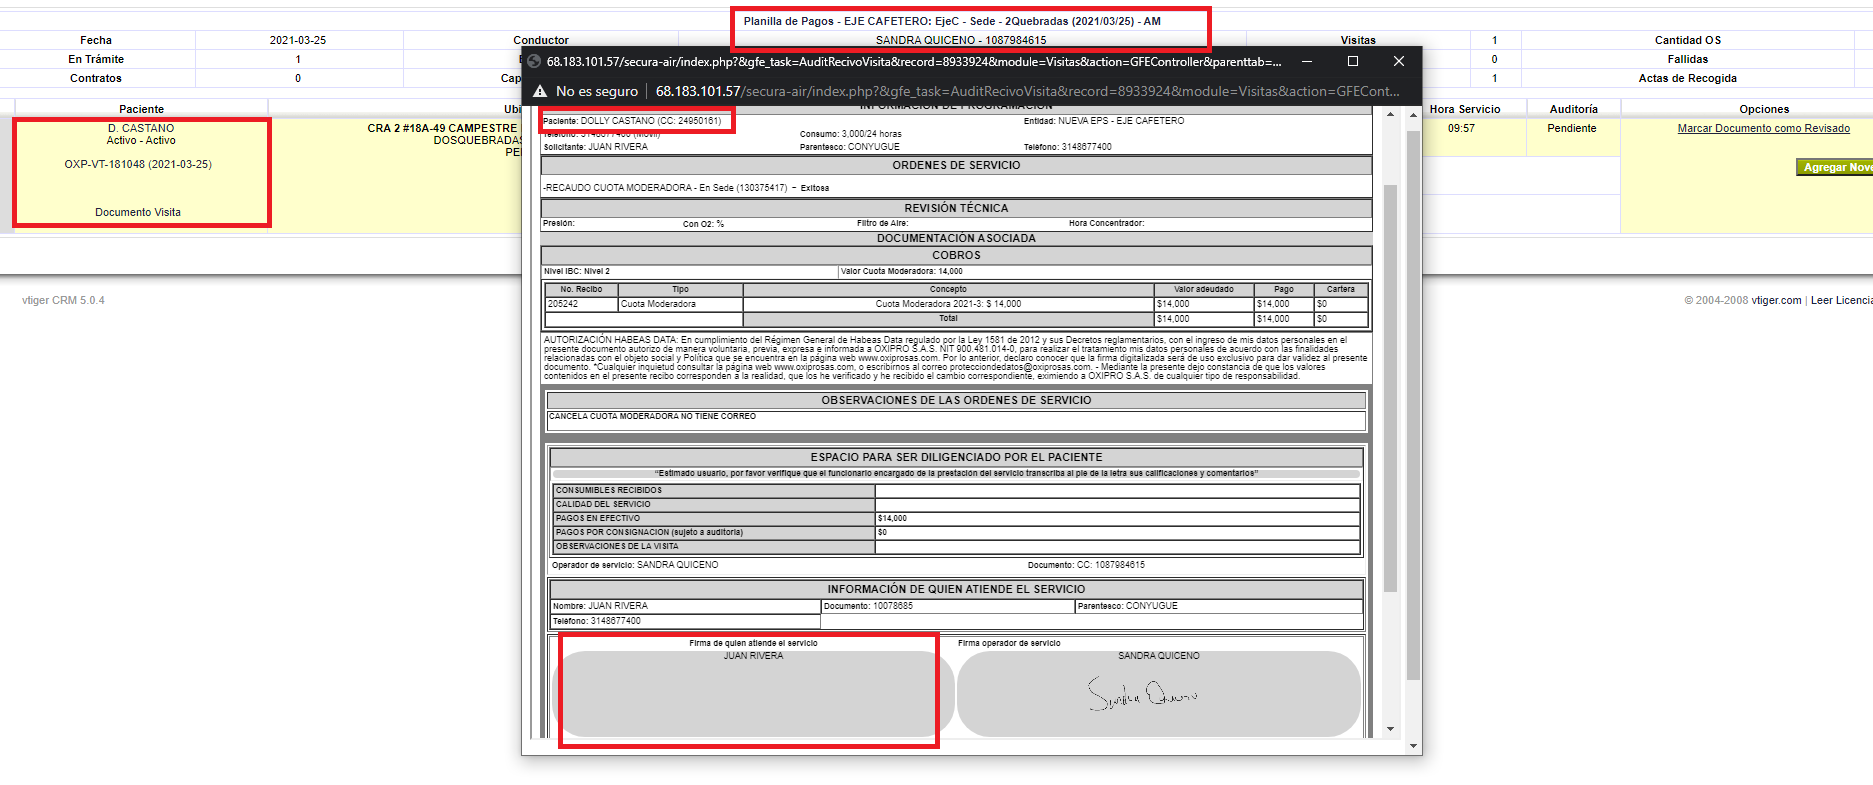Click the 'Actas de Recogida' label

coord(1688,78)
